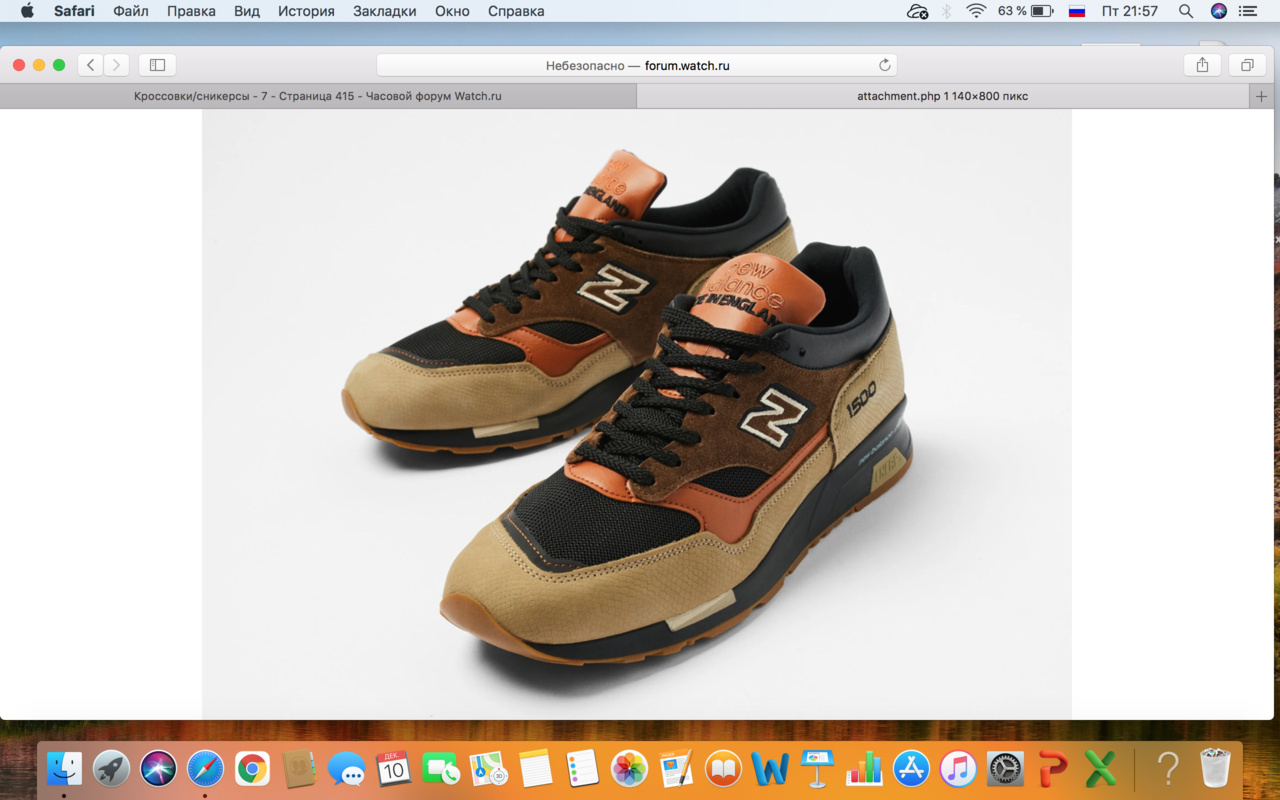Open Books from the Dock

[723, 769]
